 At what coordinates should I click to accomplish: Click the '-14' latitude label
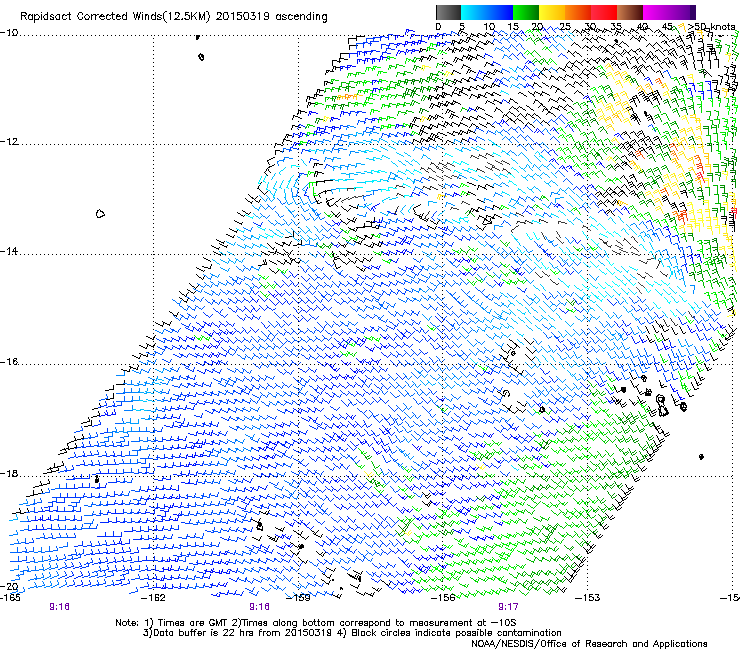click(x=9, y=252)
